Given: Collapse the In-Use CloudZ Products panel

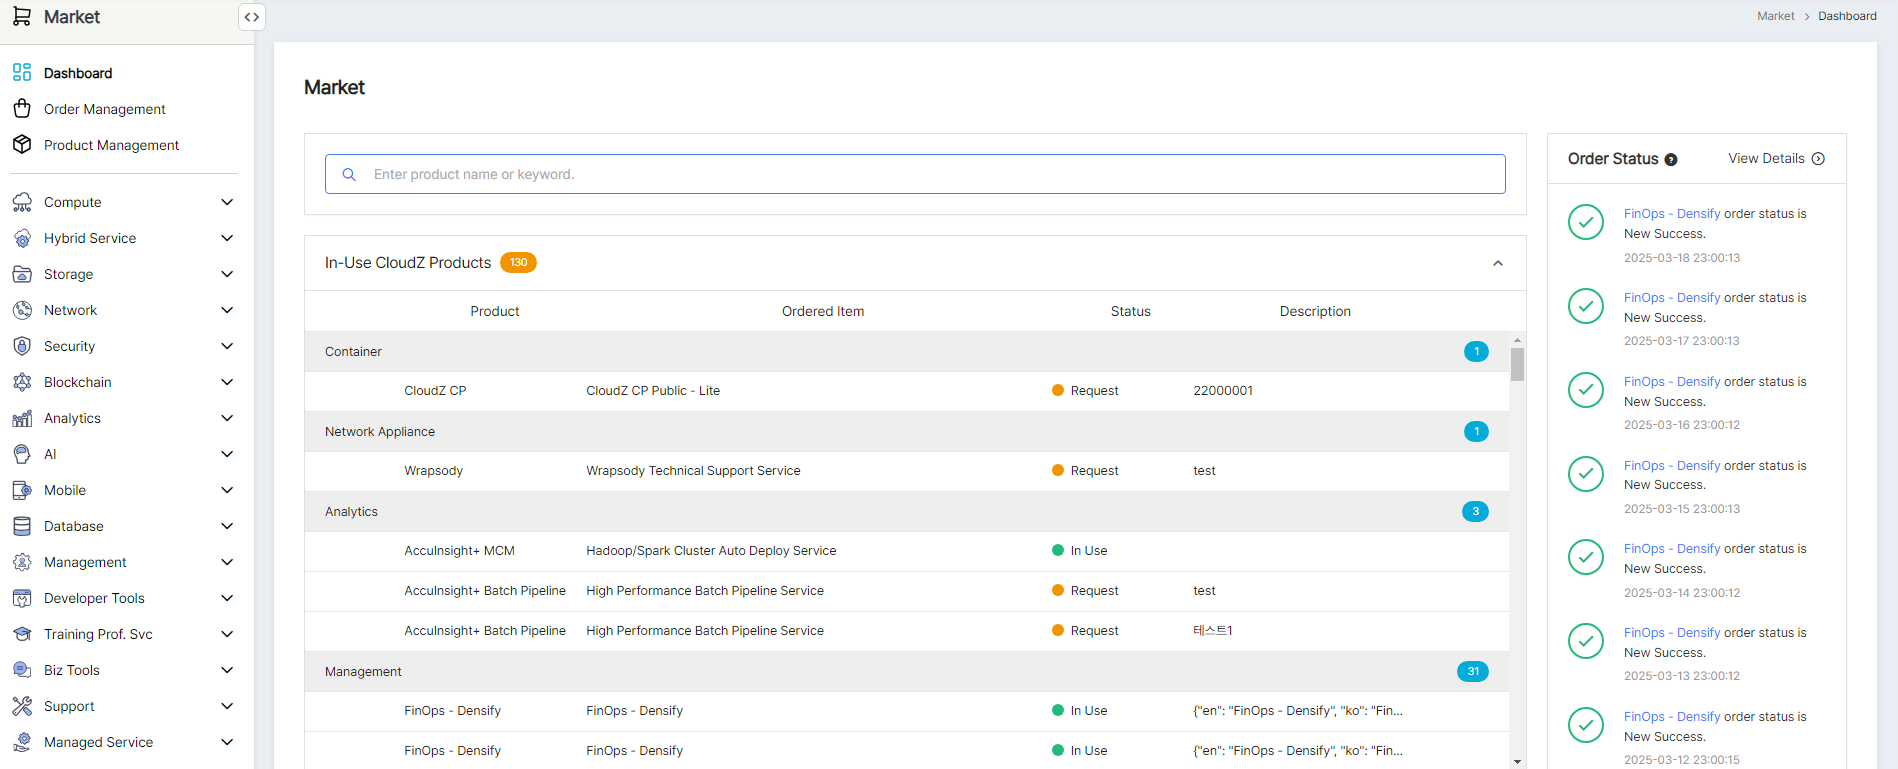Looking at the screenshot, I should (x=1498, y=263).
